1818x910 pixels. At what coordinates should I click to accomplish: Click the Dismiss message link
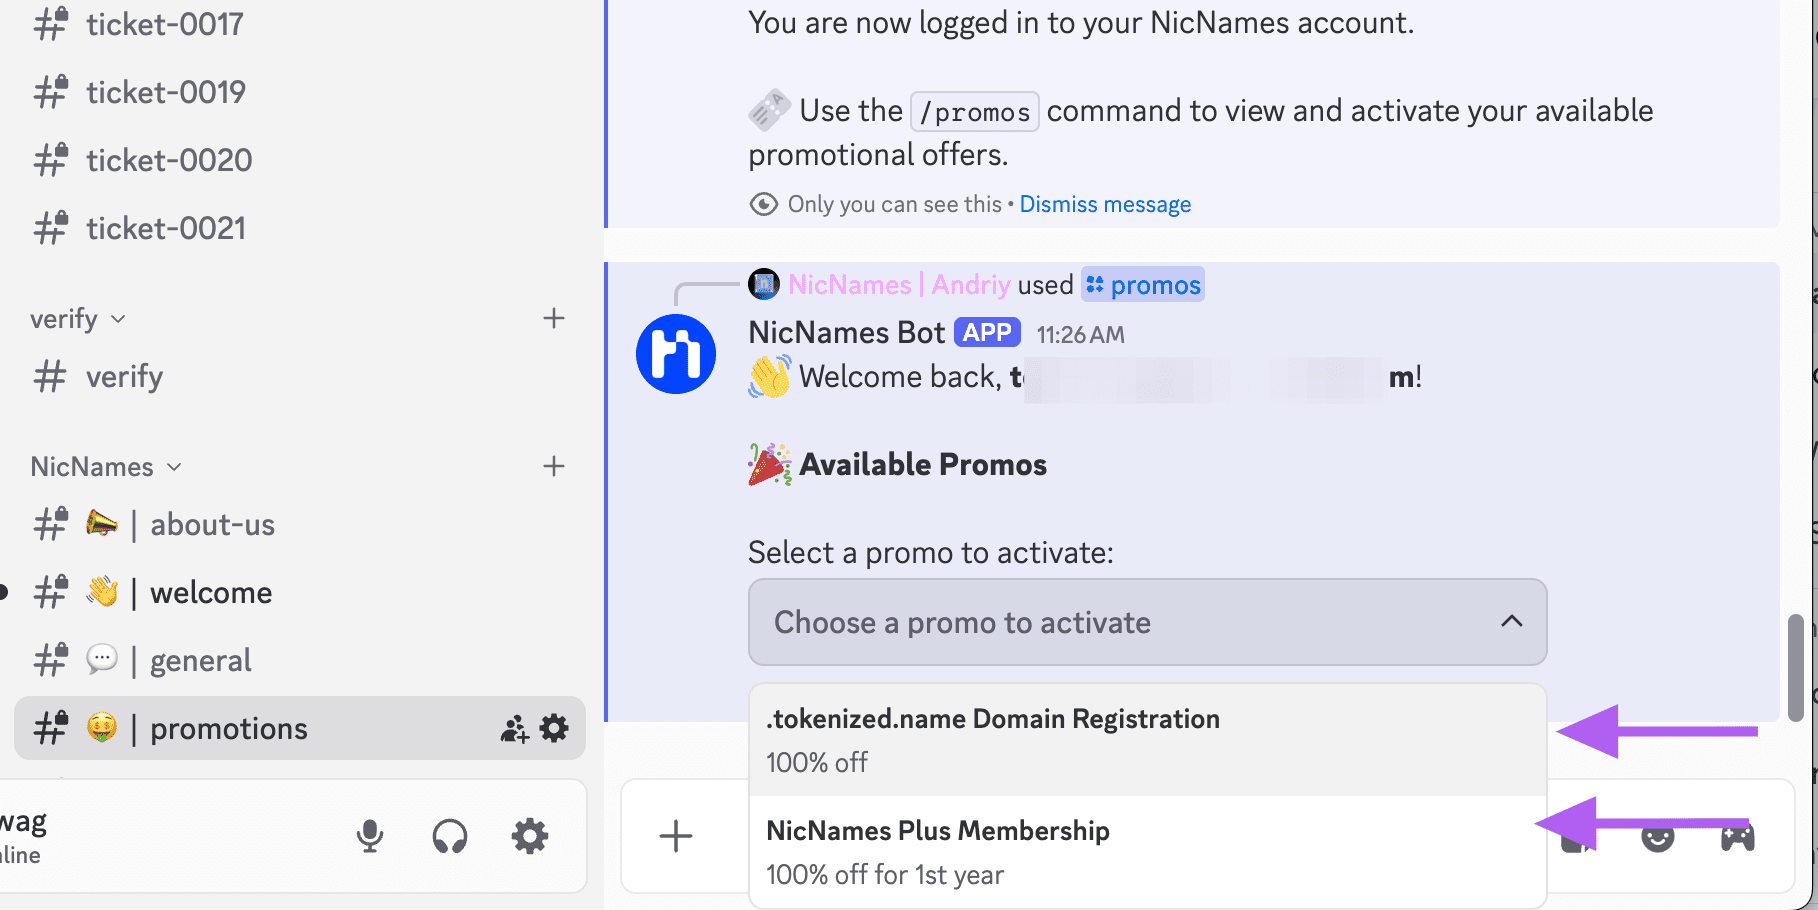click(x=1105, y=204)
